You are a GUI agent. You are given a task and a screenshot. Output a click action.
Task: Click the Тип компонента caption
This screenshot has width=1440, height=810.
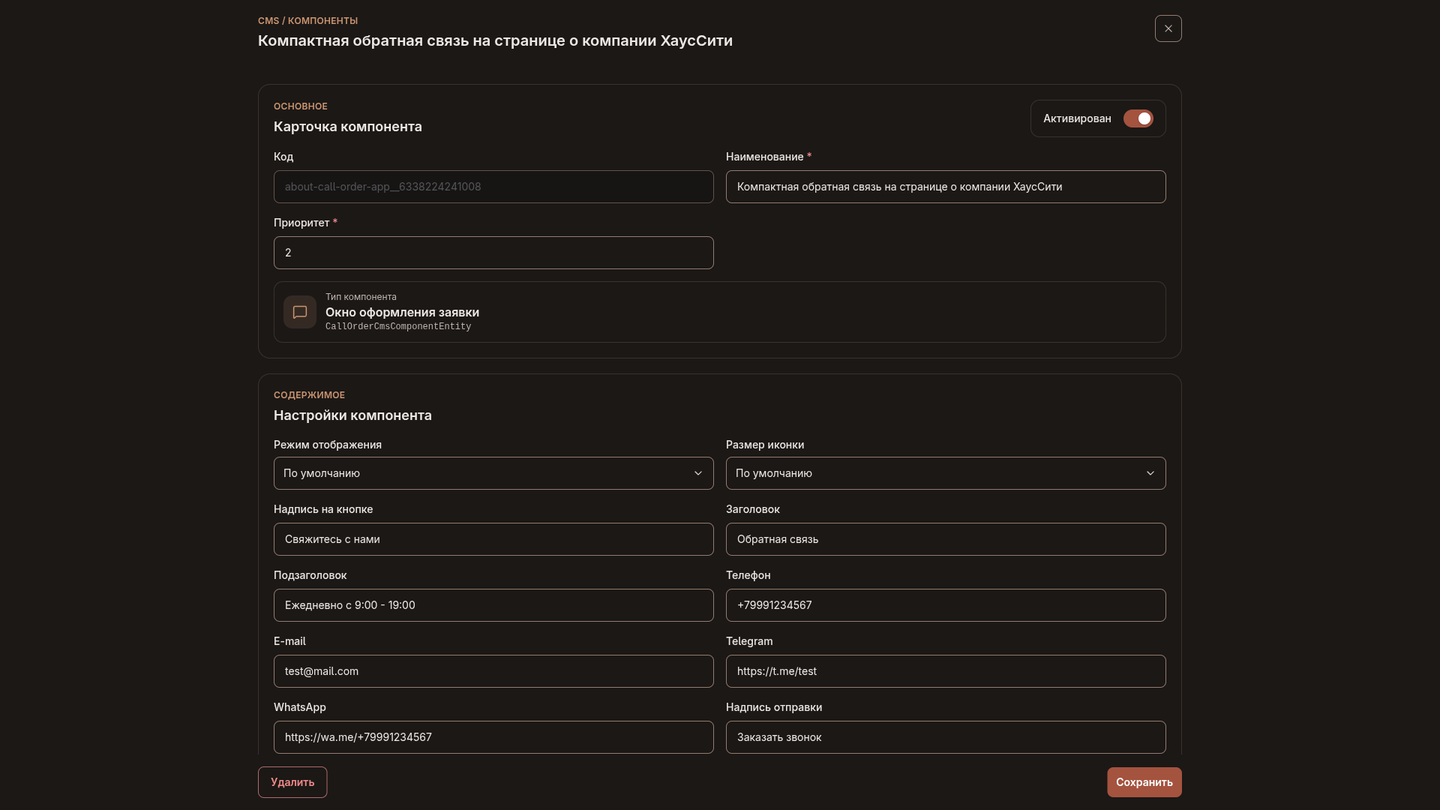(361, 297)
